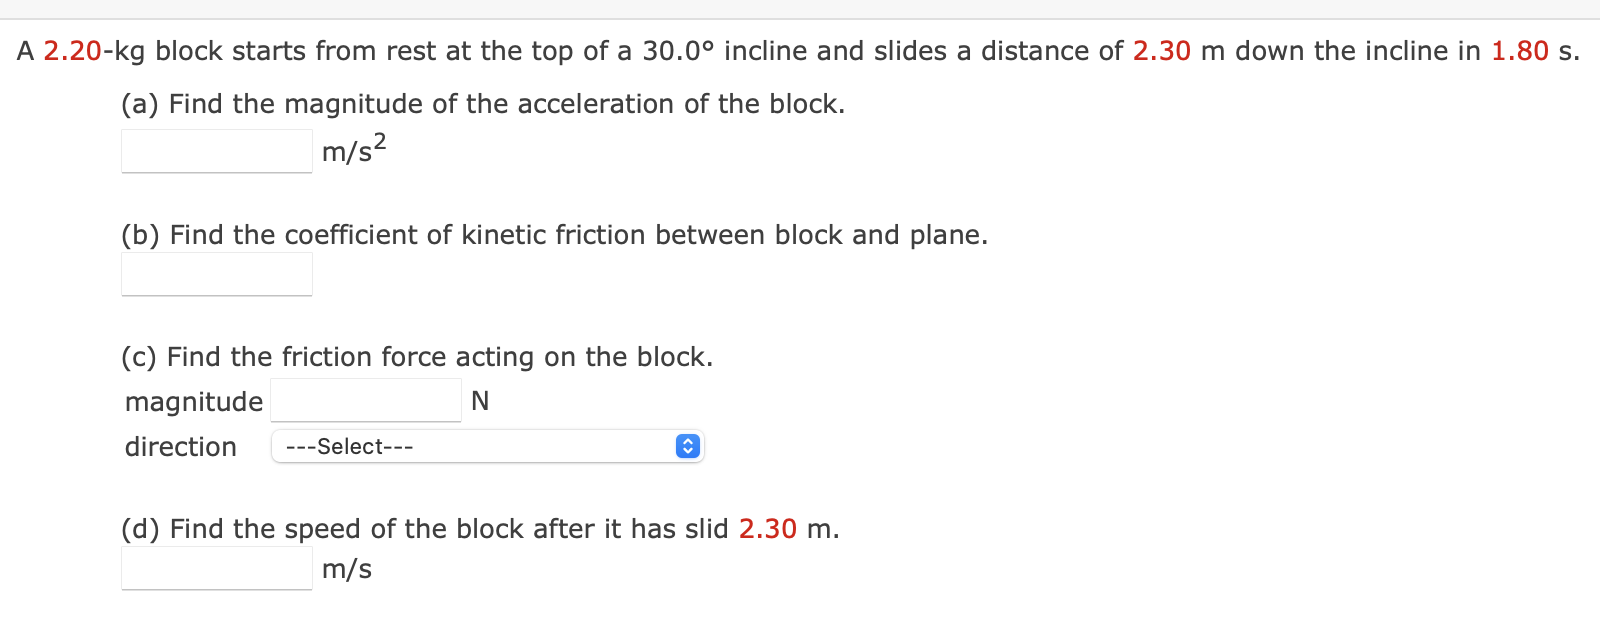This screenshot has height=644, width=1600.
Task: Click the friction force magnitude field
Action: 365,400
